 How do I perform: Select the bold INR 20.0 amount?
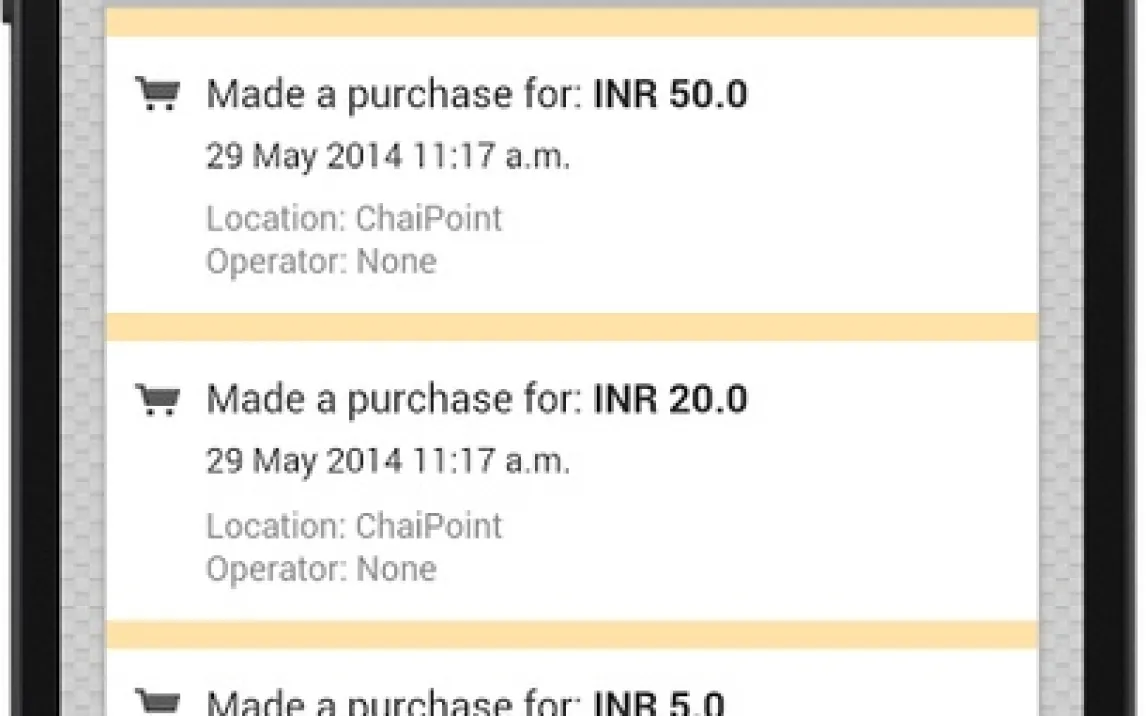670,400
